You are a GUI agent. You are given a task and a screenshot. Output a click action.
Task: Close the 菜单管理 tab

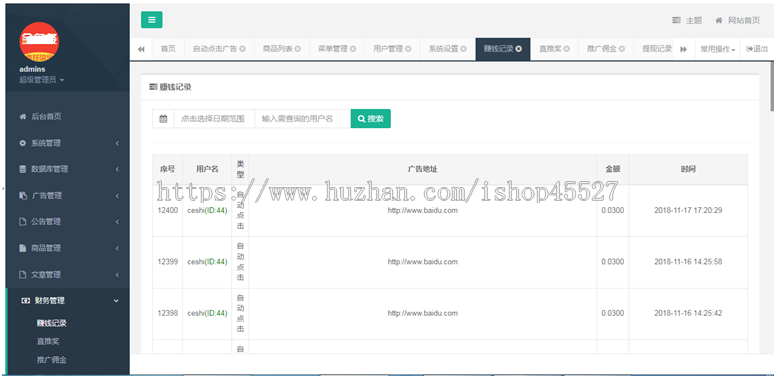(x=353, y=49)
